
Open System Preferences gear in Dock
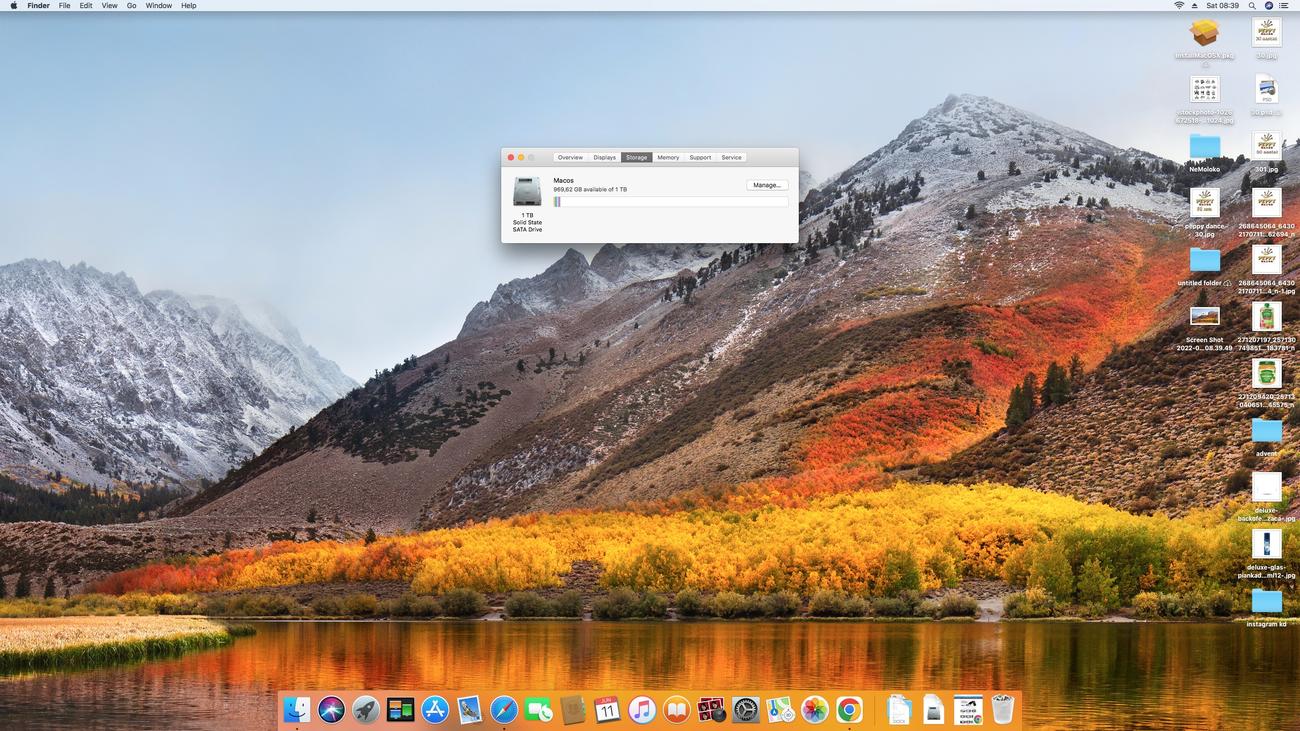(745, 709)
